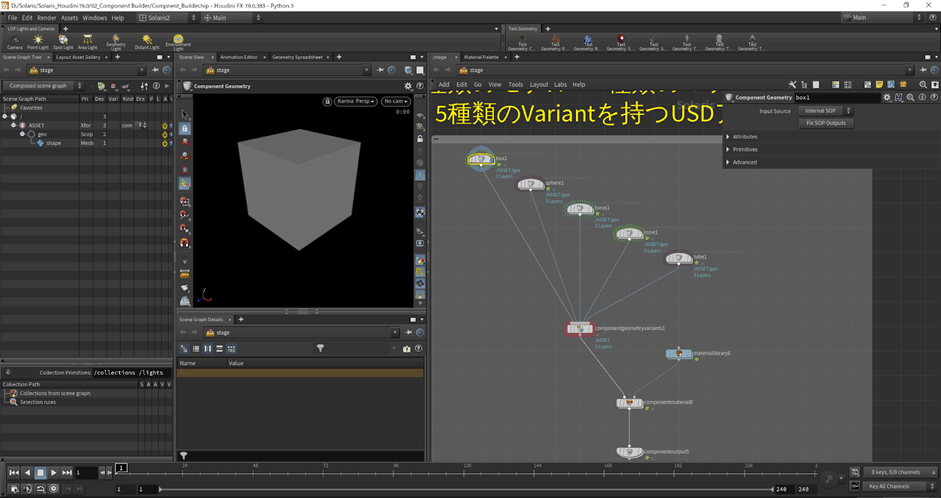
Task: Open the Karma Persp viewport dropdown
Action: pos(356,101)
